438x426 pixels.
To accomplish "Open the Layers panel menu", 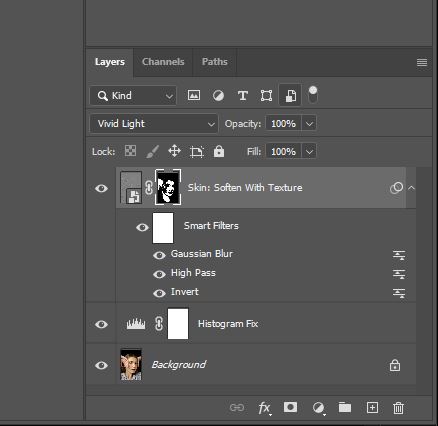I will pos(422,62).
